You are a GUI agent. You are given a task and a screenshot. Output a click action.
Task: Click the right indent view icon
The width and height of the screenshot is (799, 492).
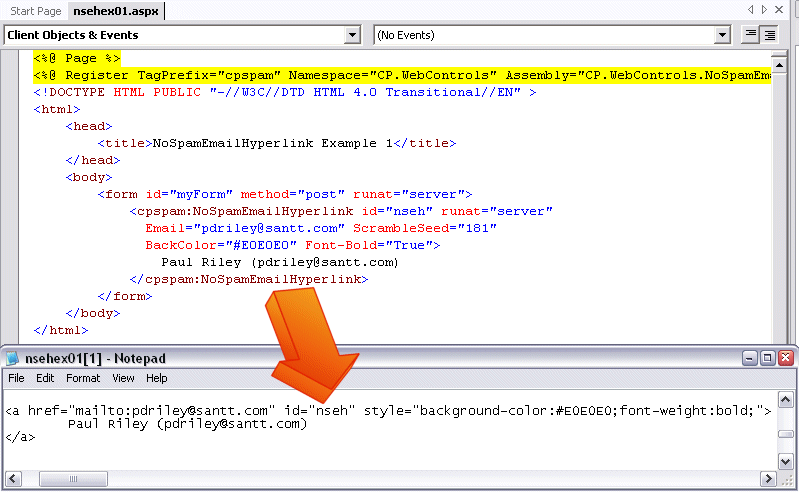(x=769, y=35)
